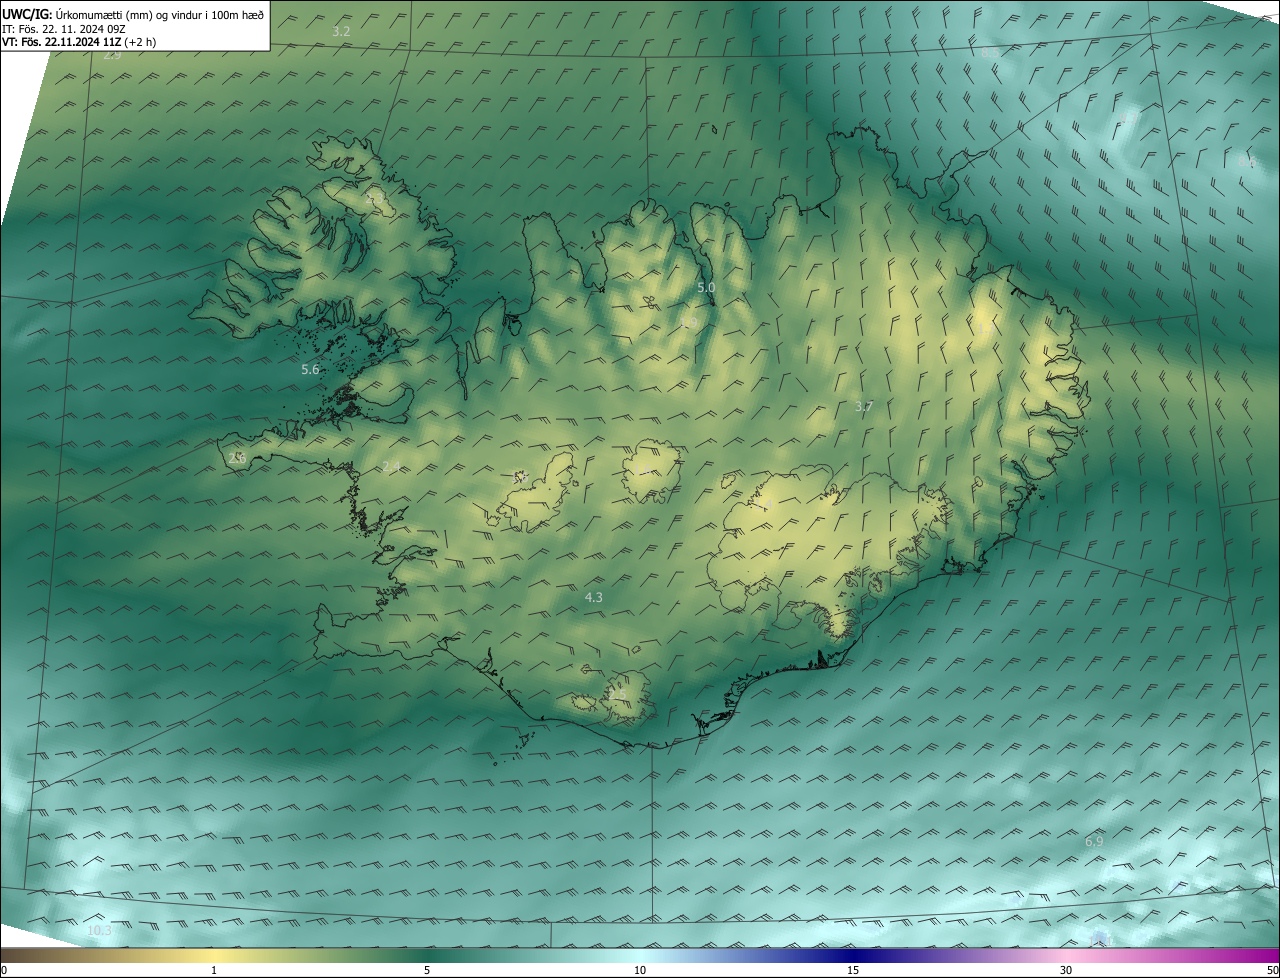Click the map value label '3.2'
The height and width of the screenshot is (978, 1280).
341,31
